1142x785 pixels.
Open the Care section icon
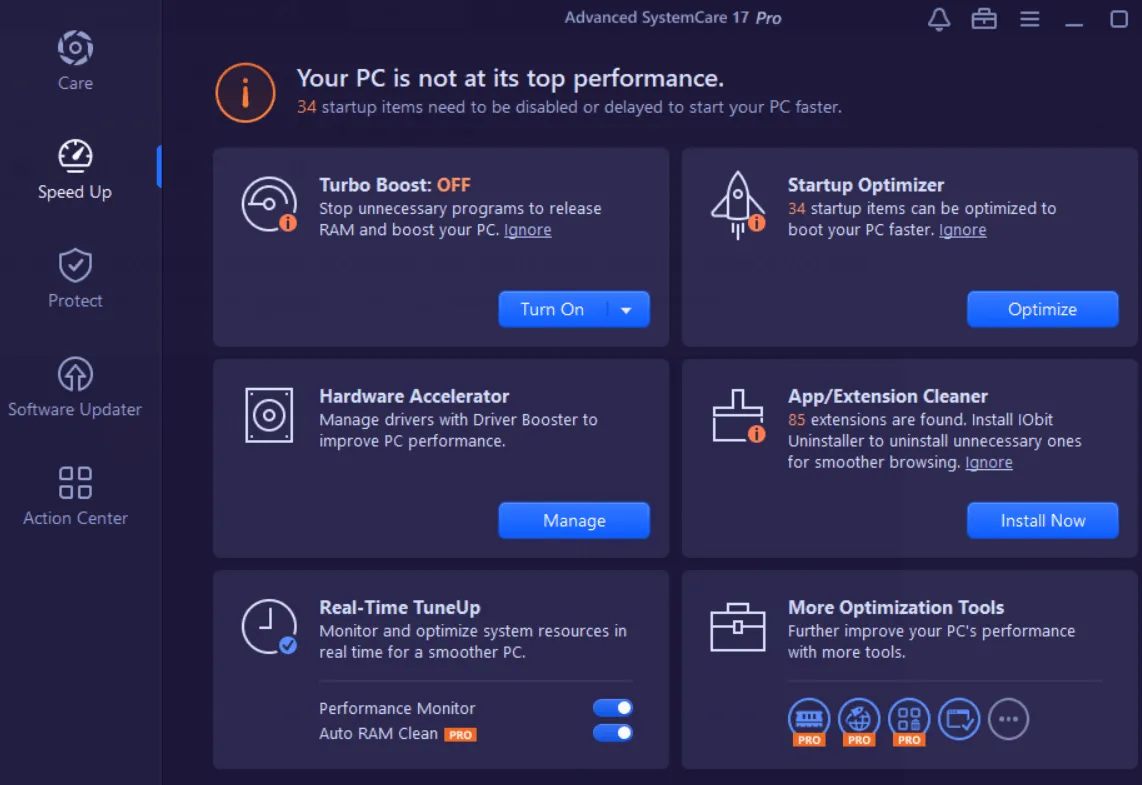pos(75,46)
